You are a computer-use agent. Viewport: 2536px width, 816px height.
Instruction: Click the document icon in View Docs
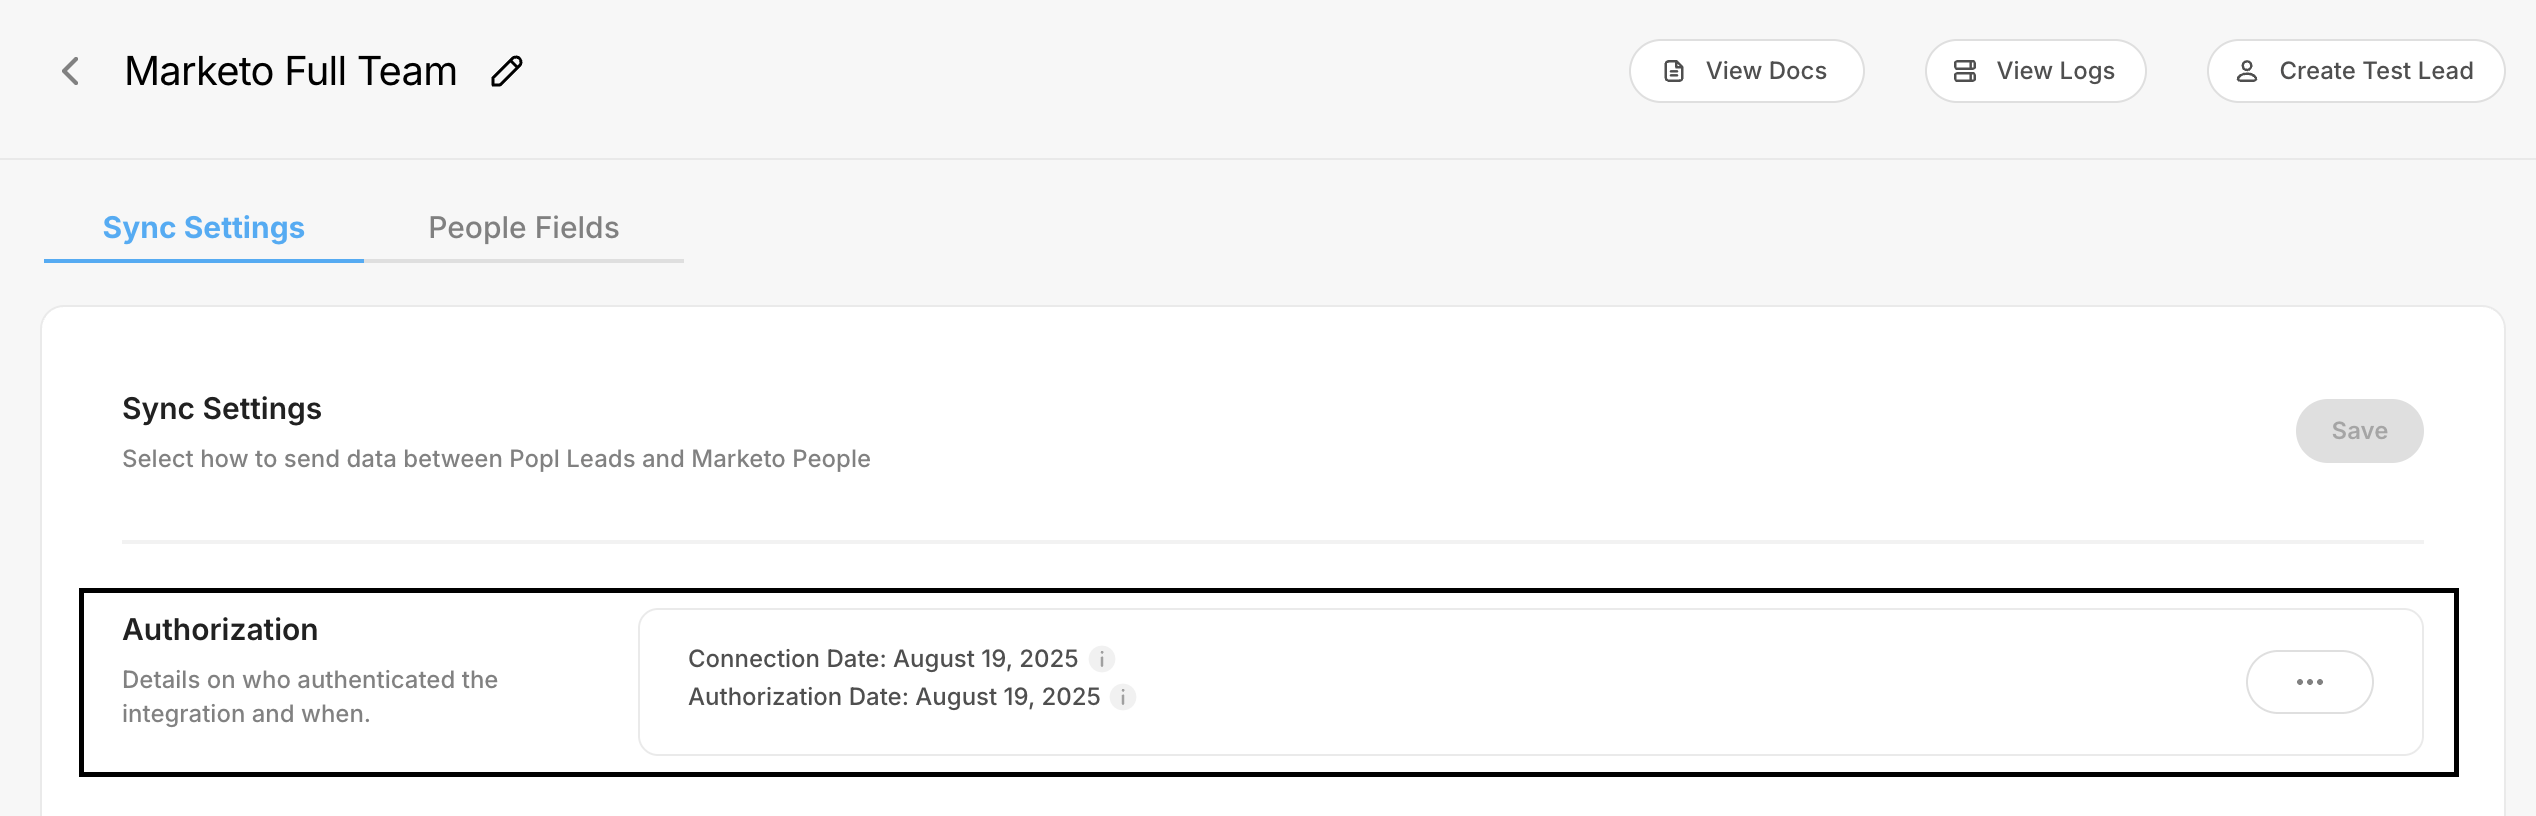coord(1674,71)
